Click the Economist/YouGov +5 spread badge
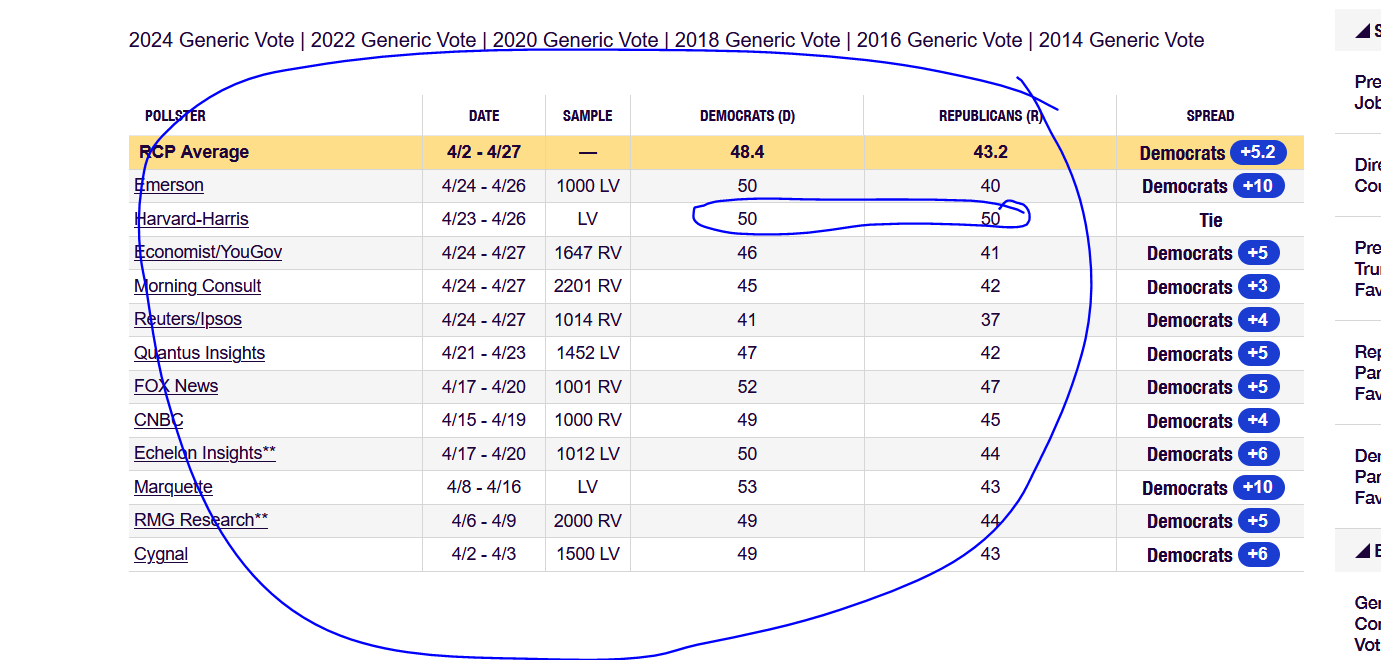The image size is (1381, 660). click(x=1258, y=253)
